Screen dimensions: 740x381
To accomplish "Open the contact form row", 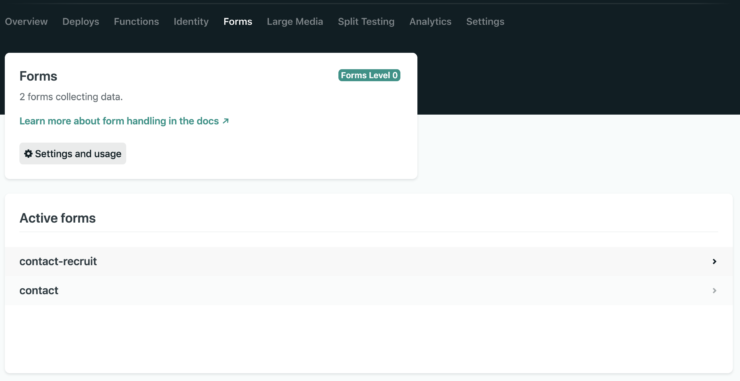I will [x=369, y=290].
